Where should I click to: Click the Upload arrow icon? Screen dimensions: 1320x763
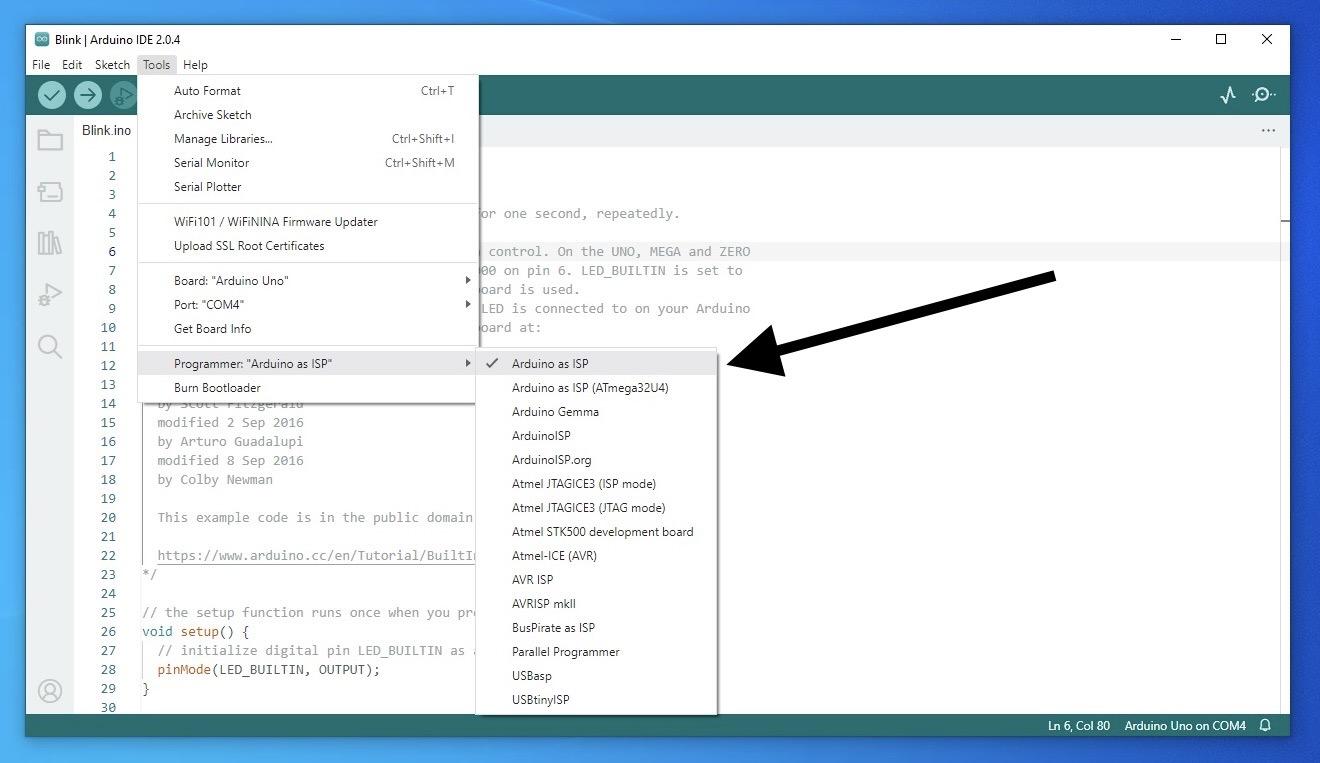[88, 94]
